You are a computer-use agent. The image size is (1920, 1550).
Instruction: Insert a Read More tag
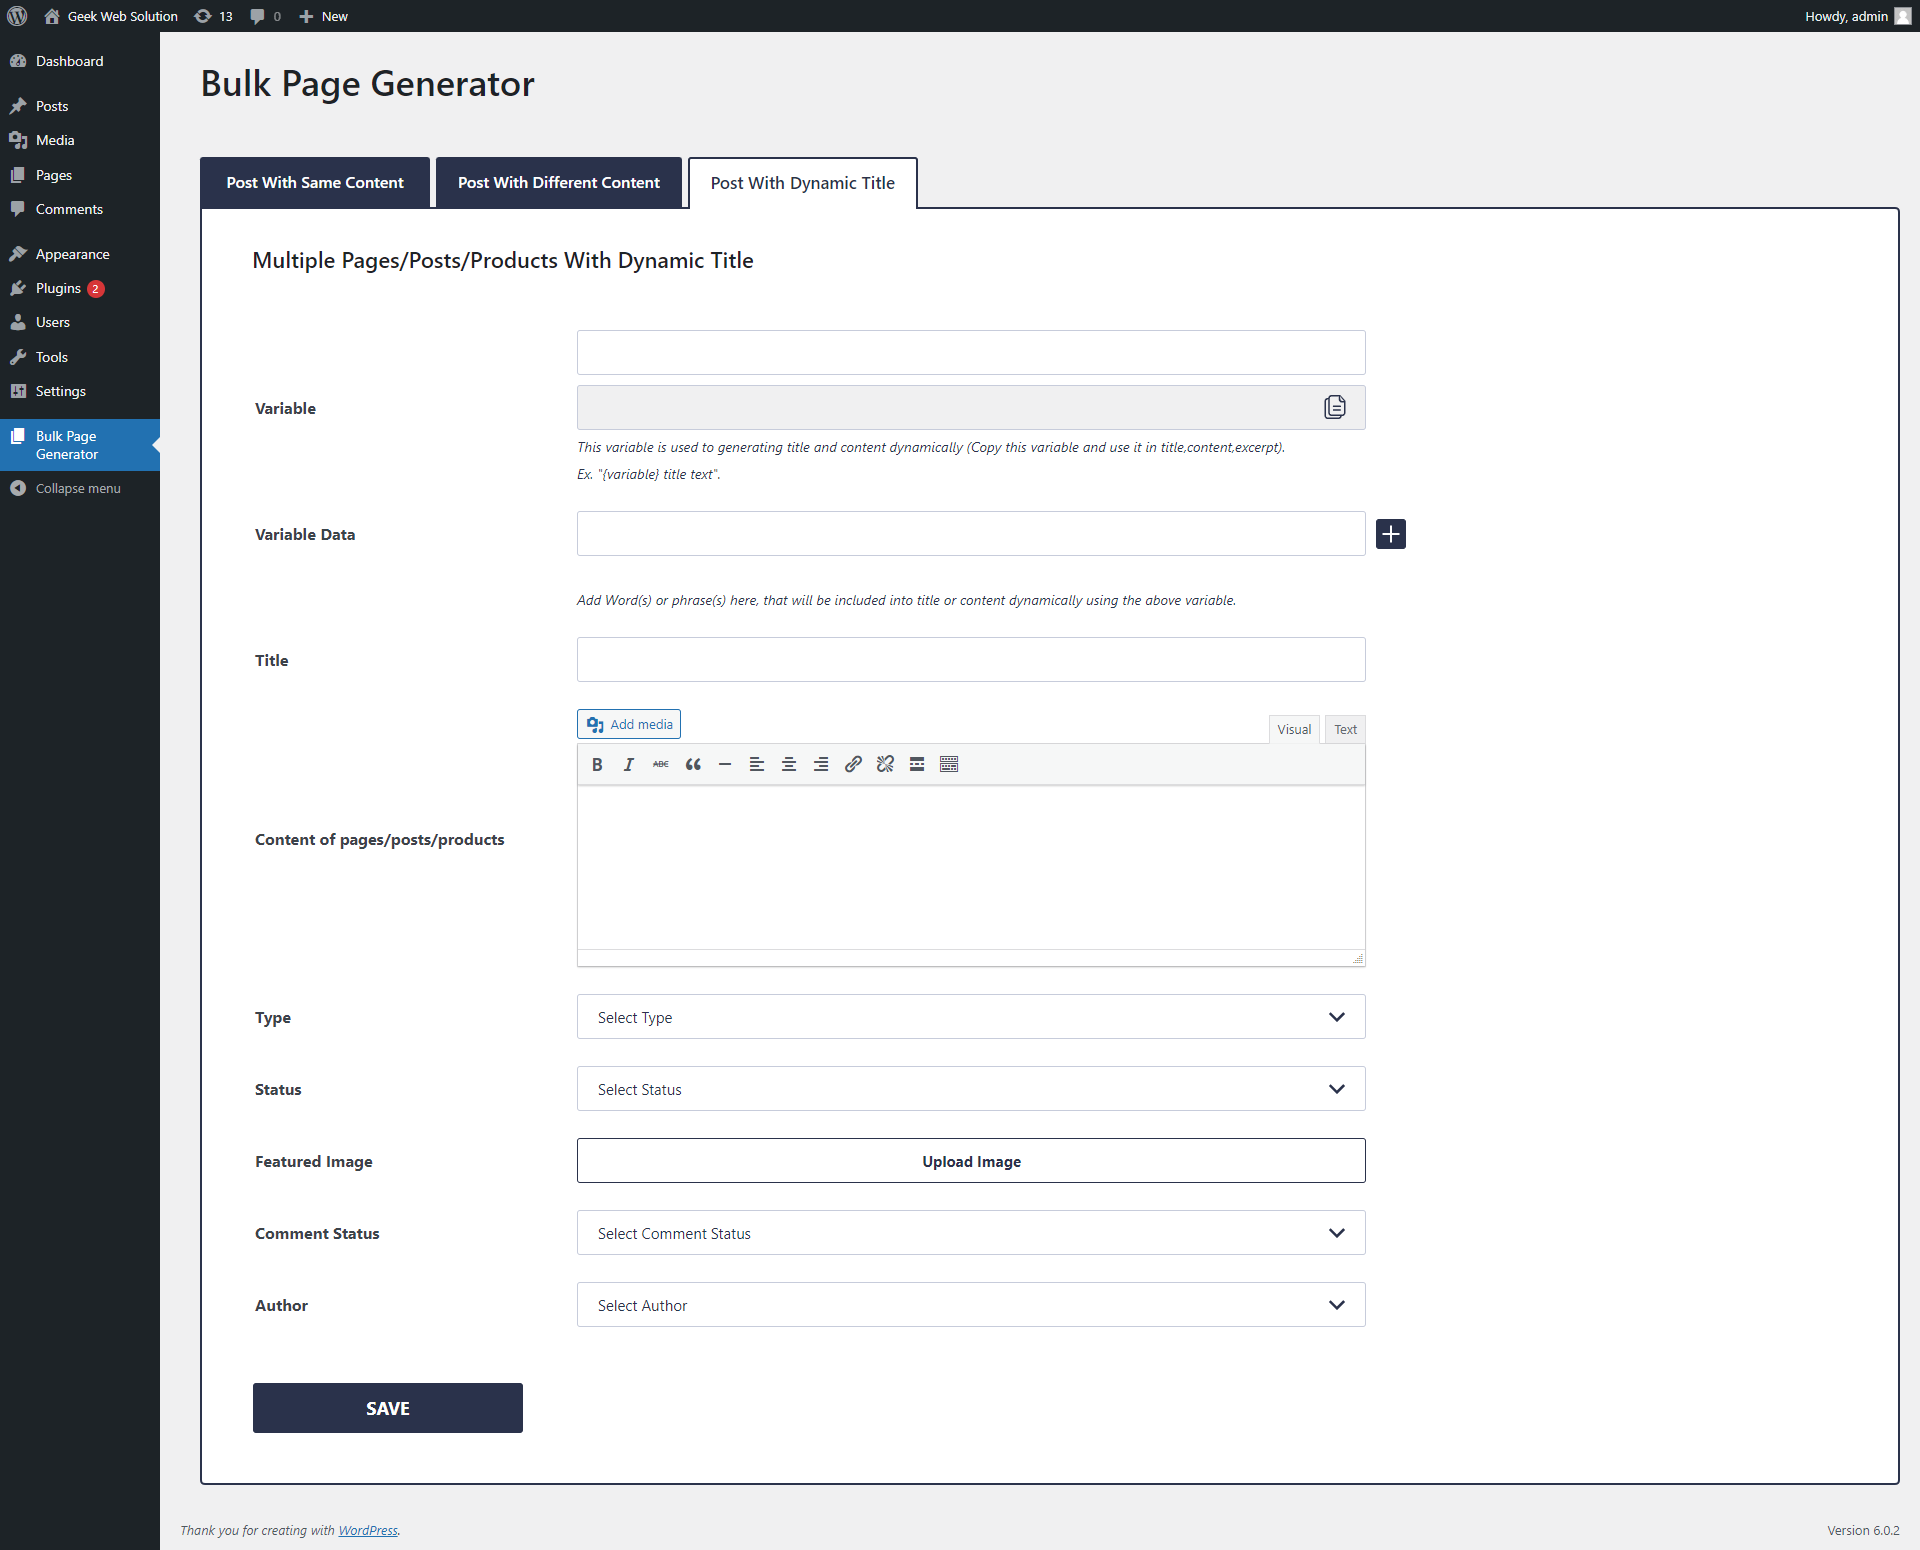click(x=917, y=764)
